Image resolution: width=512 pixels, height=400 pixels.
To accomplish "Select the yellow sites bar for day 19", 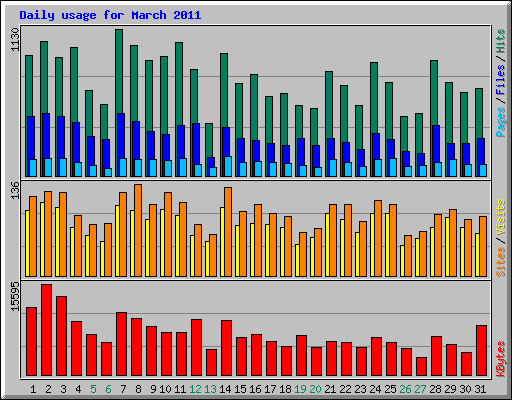I will click(x=297, y=260).
